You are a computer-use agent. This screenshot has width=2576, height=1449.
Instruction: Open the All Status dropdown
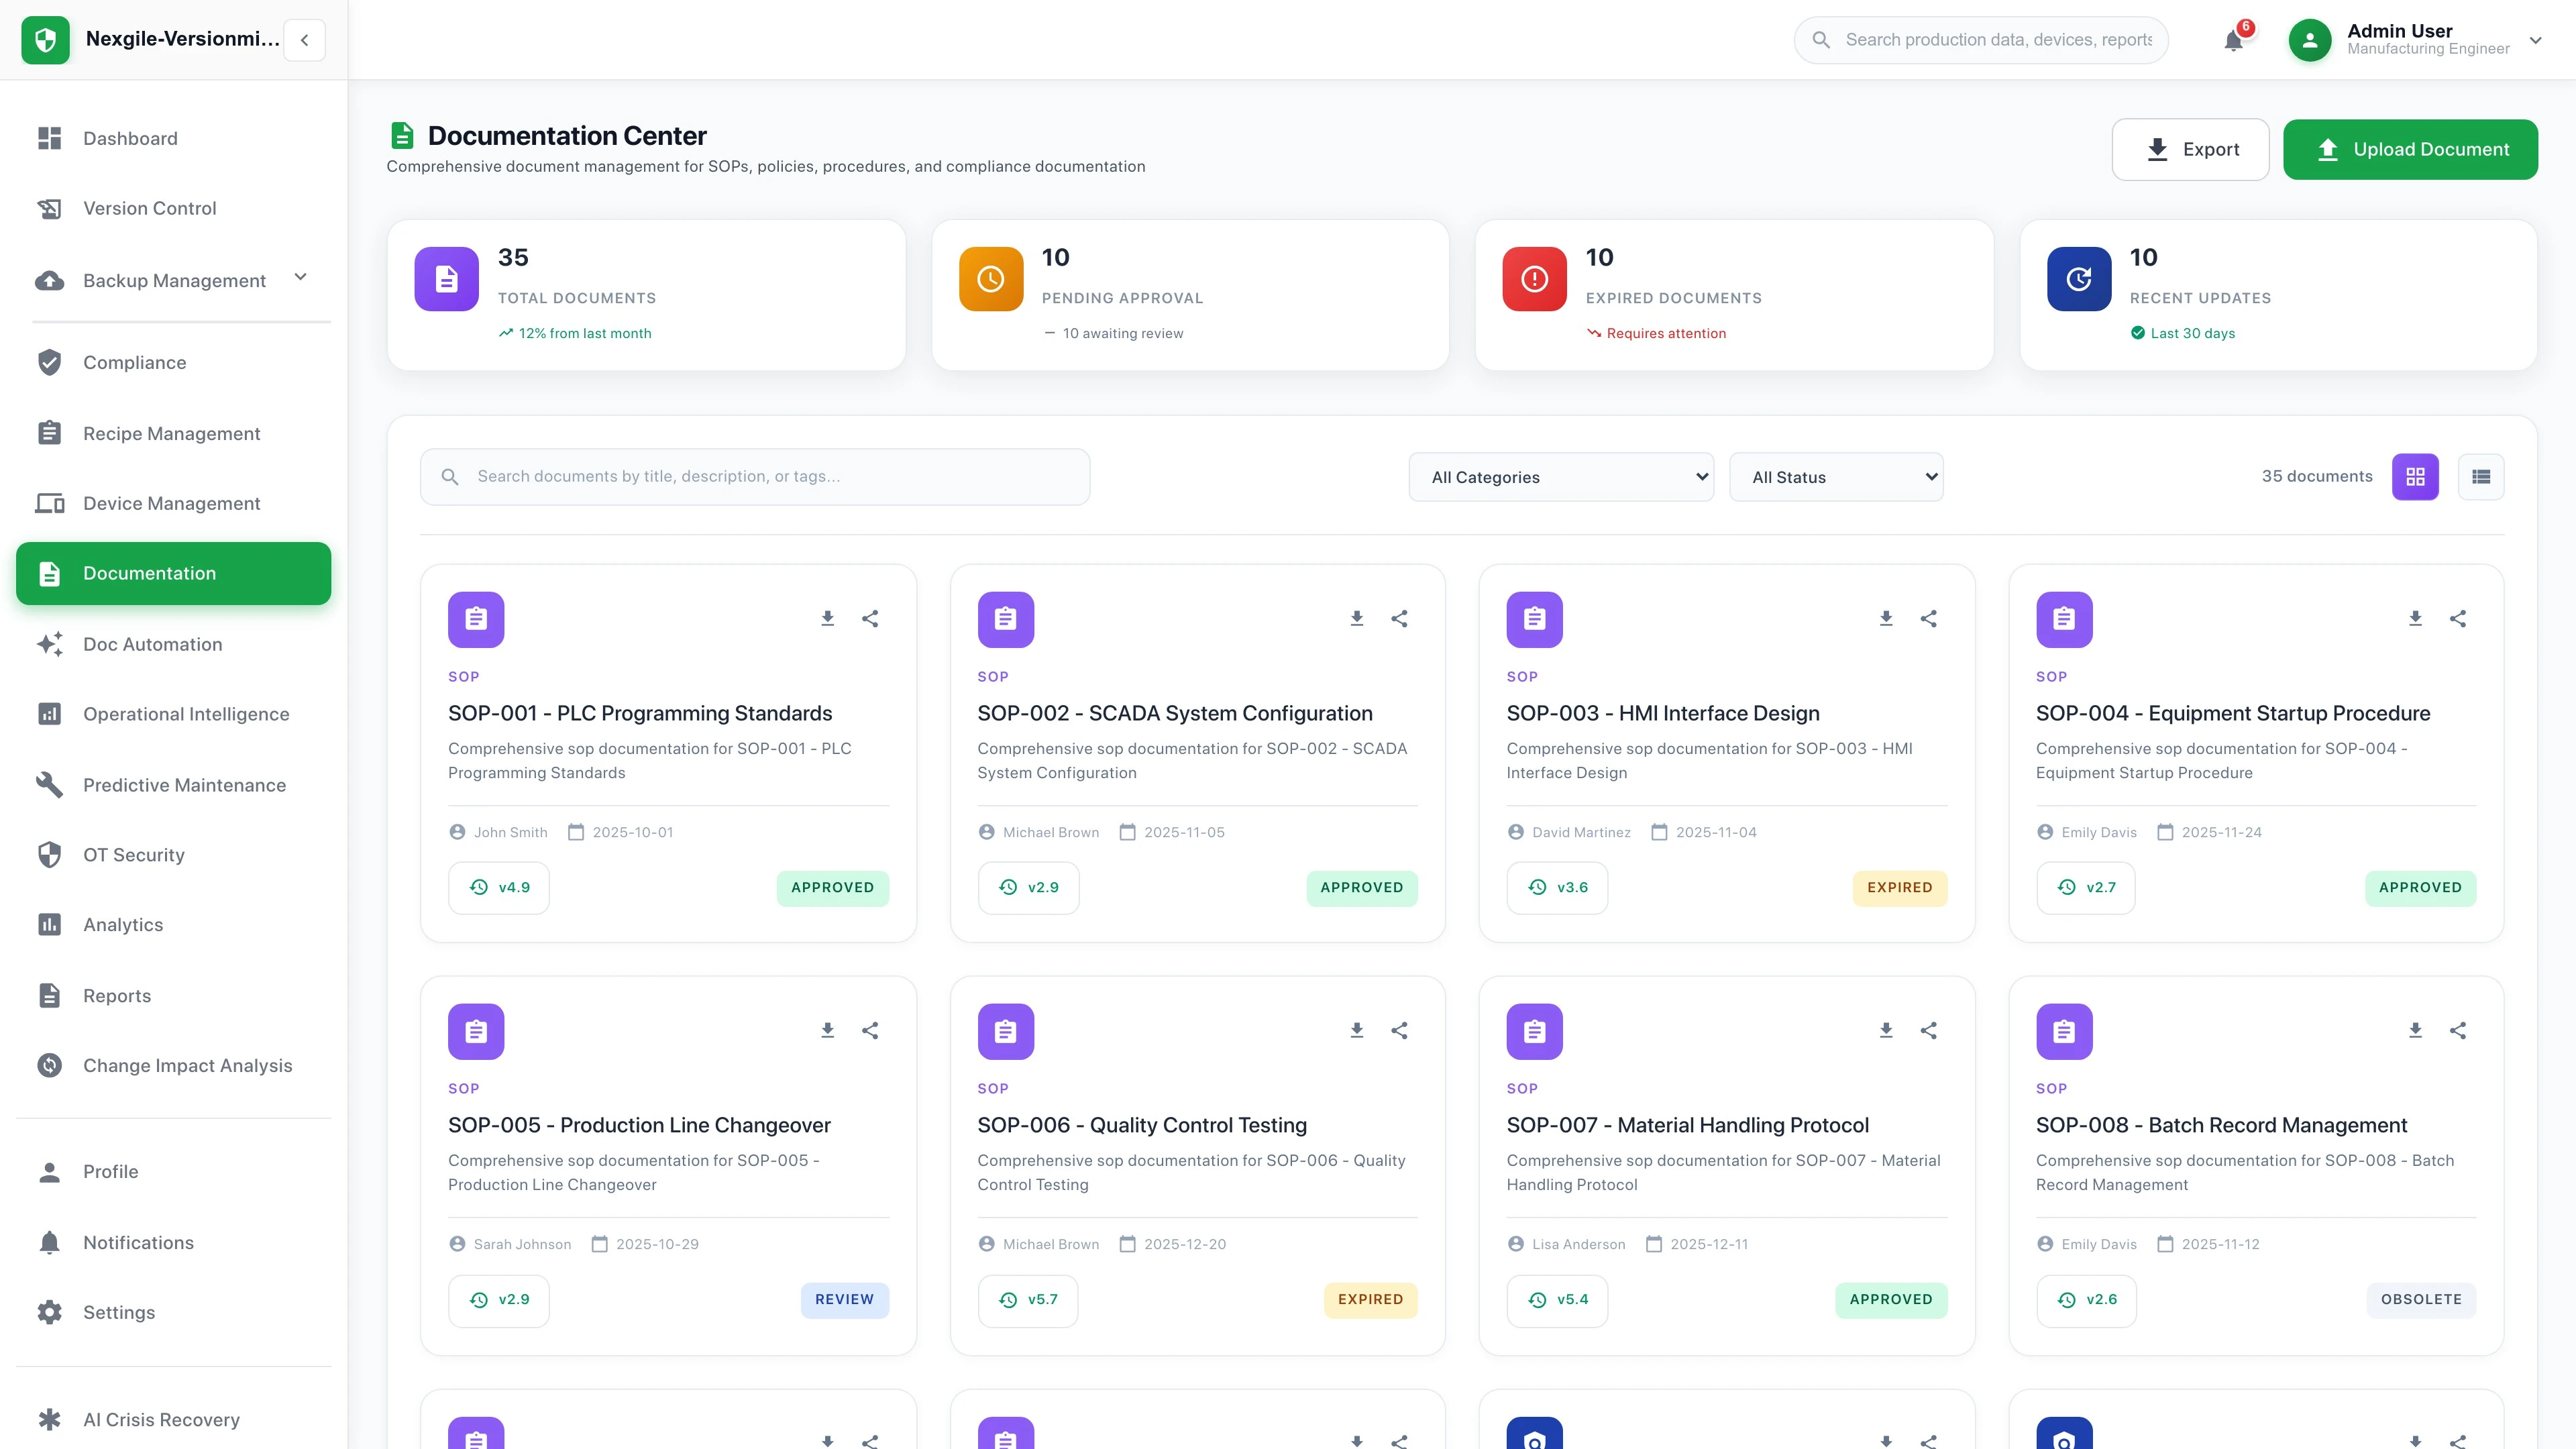coord(1836,477)
